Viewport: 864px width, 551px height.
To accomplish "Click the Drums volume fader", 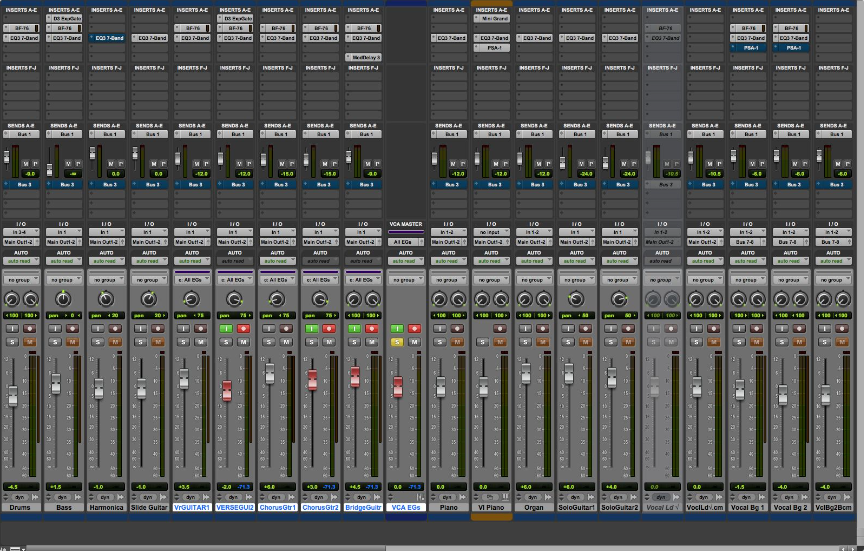I will click(x=13, y=396).
